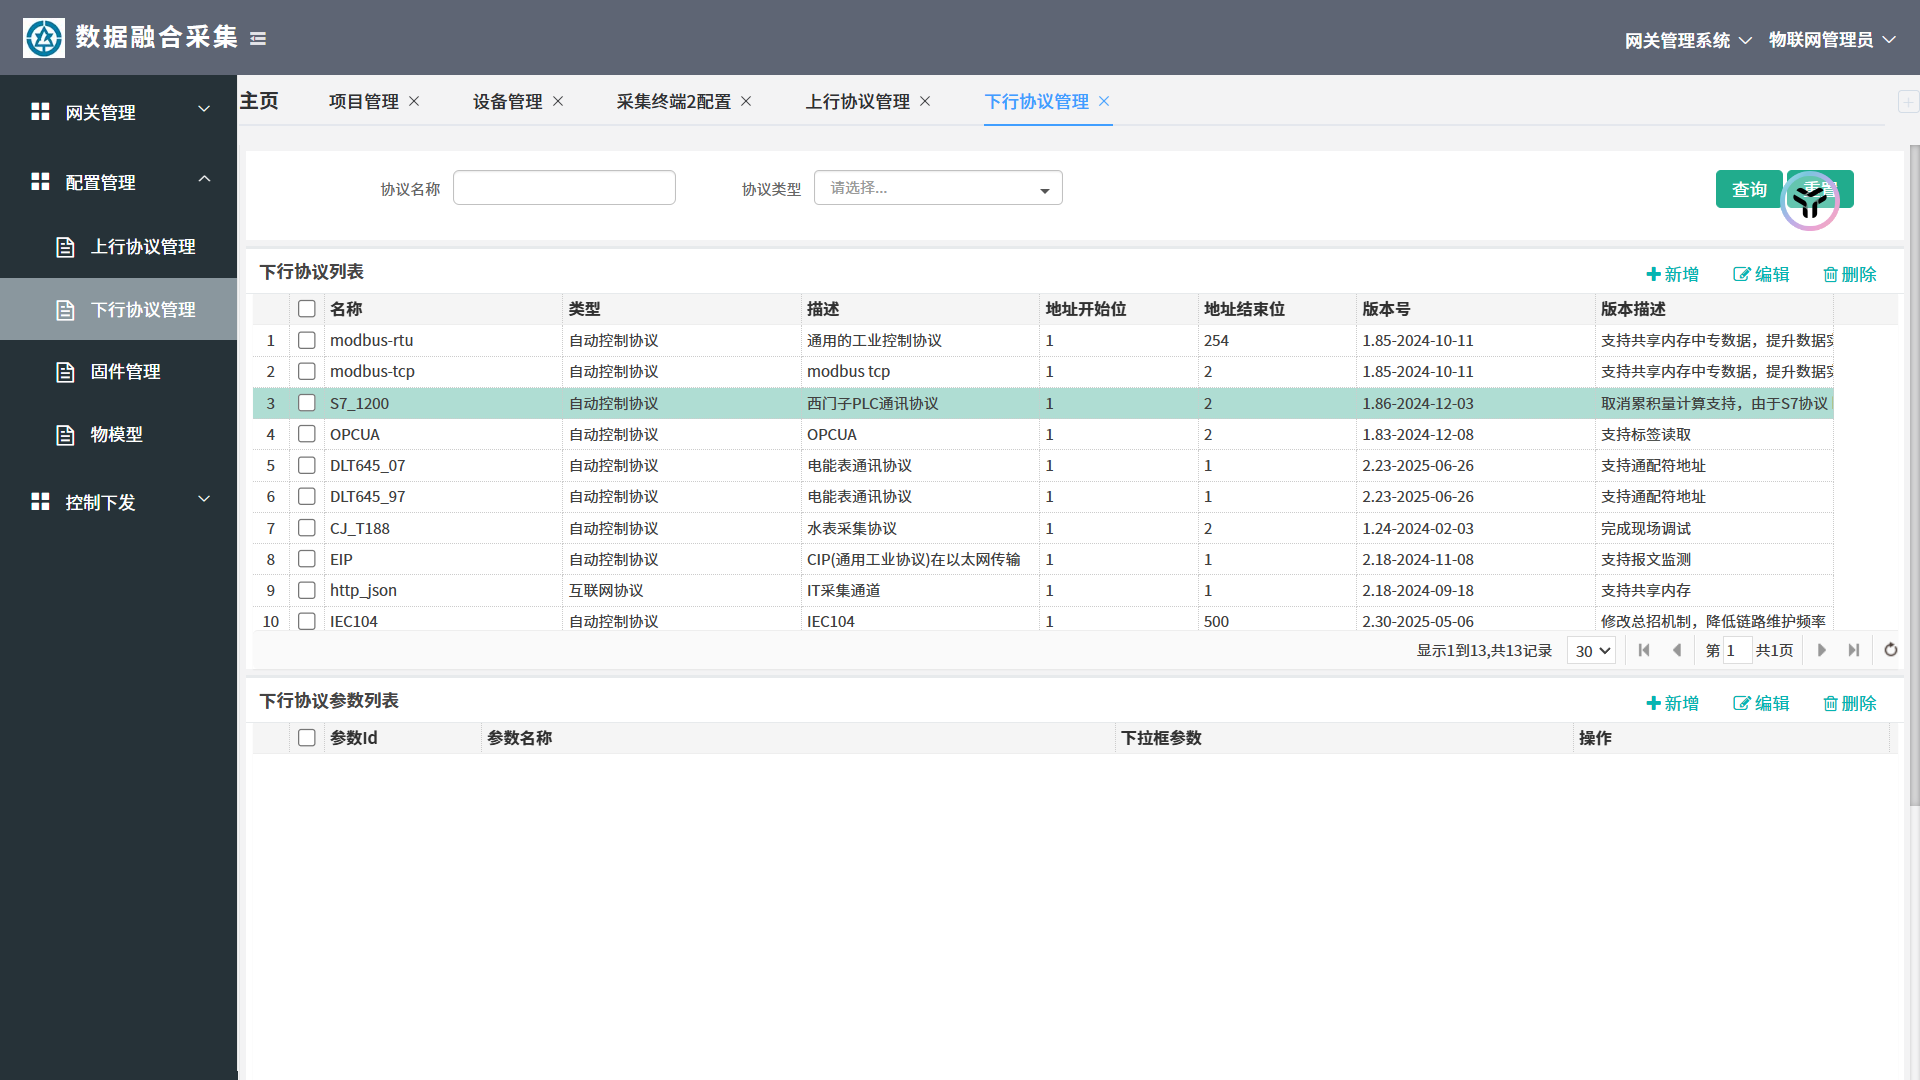1920x1080 pixels.
Task: Open the 协议类型 dropdown
Action: 937,188
